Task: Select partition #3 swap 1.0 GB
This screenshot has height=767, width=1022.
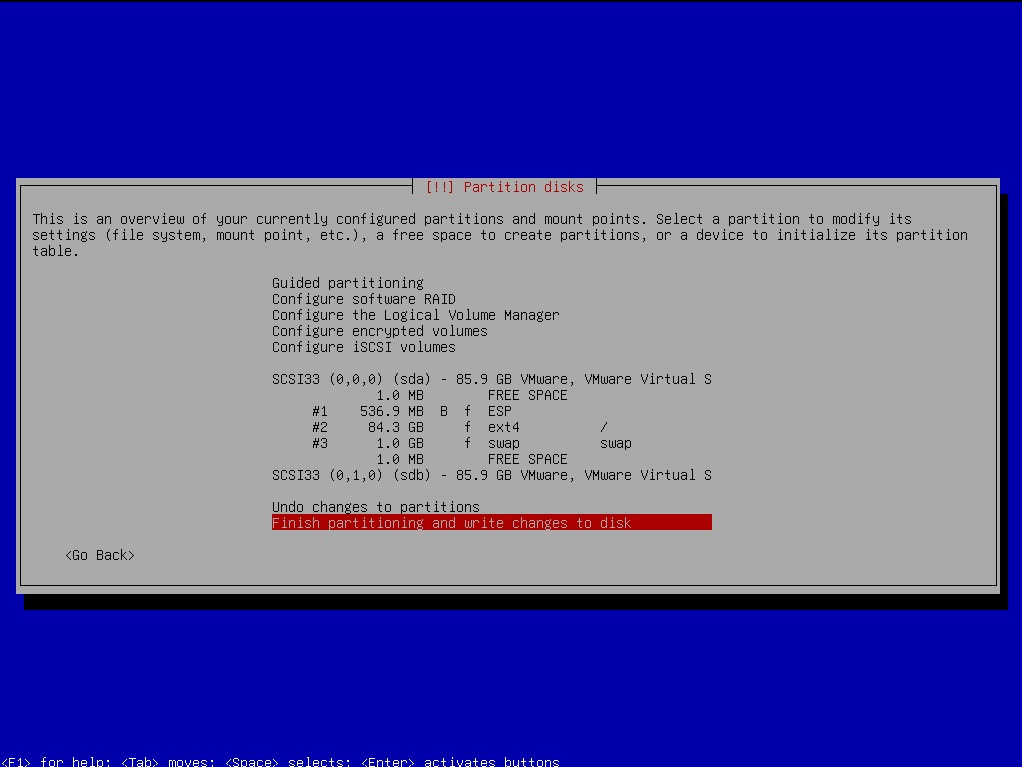Action: click(x=491, y=443)
